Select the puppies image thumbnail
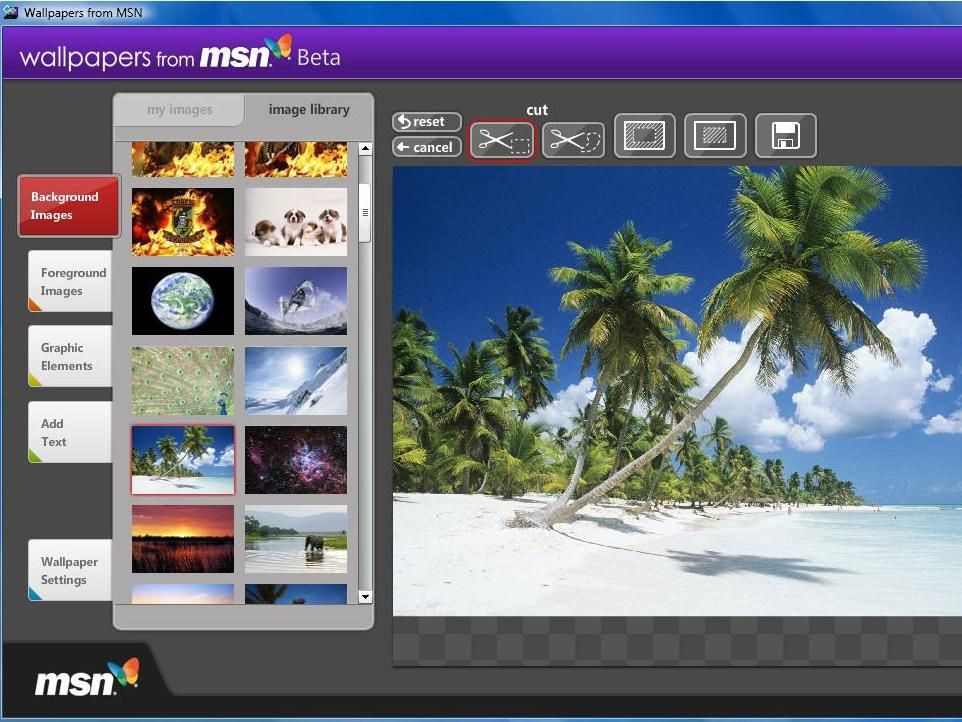Image resolution: width=962 pixels, height=722 pixels. (296, 221)
